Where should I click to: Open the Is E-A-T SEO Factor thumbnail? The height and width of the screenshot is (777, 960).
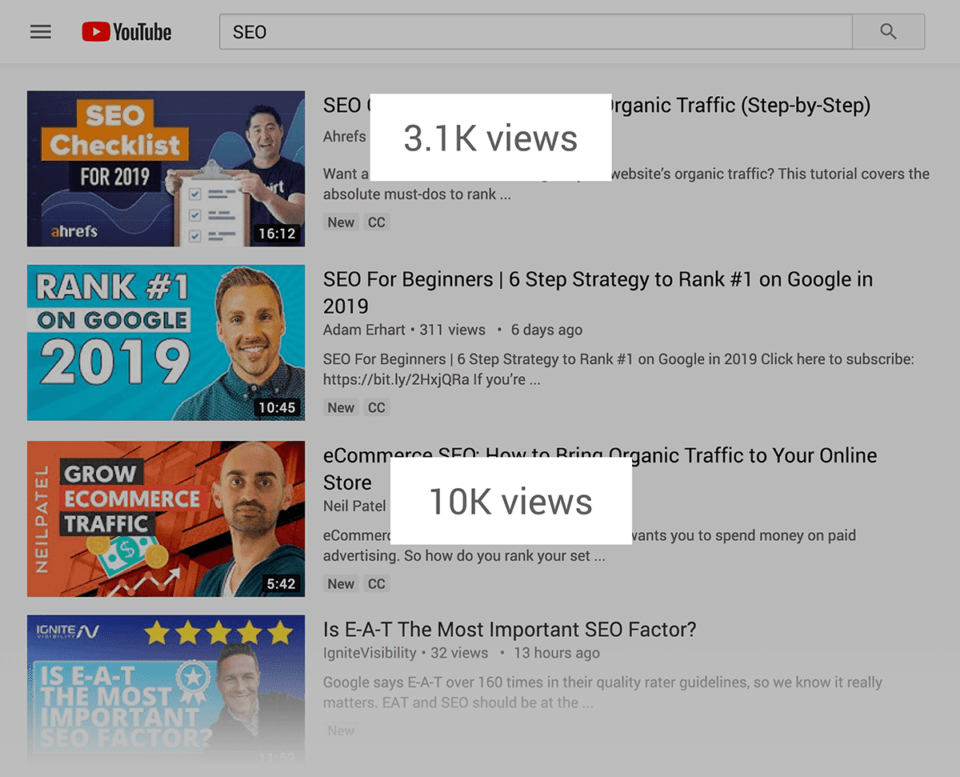(166, 685)
